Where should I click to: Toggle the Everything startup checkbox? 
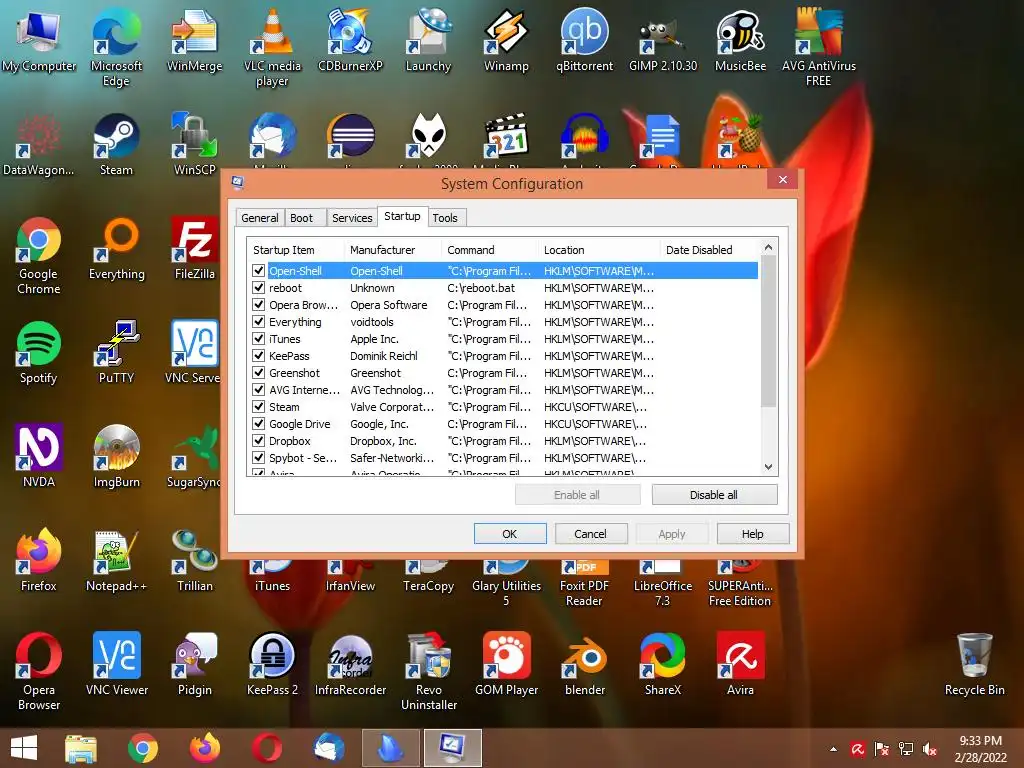(259, 321)
